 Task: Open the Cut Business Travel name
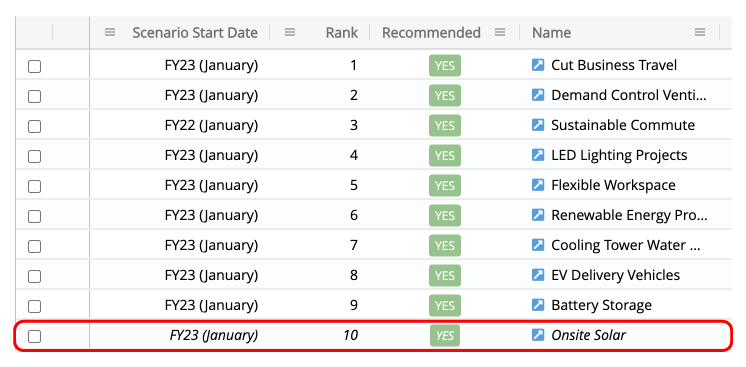point(614,65)
